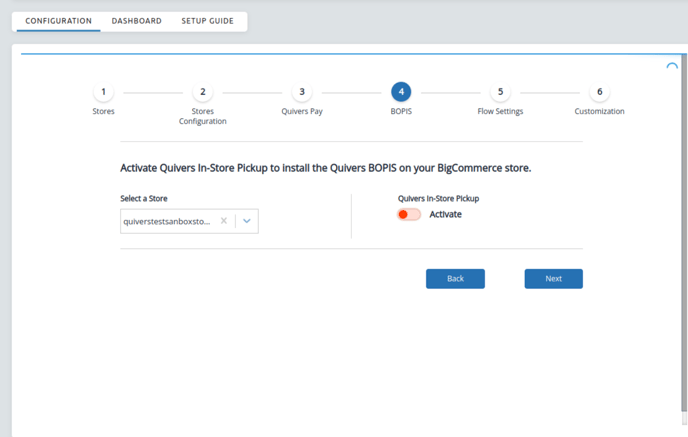Open the Setup Guide tab

(208, 21)
